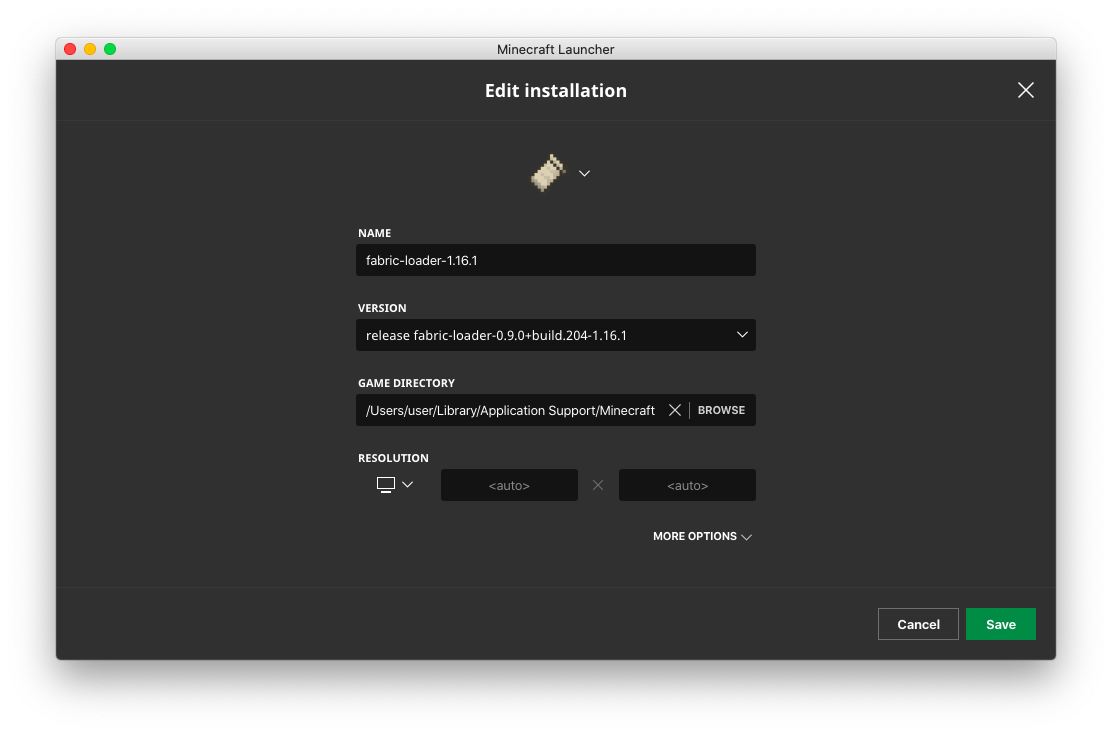Click the chevron next to MORE OPTIONS
Viewport: 1112px width, 734px height.
click(x=746, y=537)
